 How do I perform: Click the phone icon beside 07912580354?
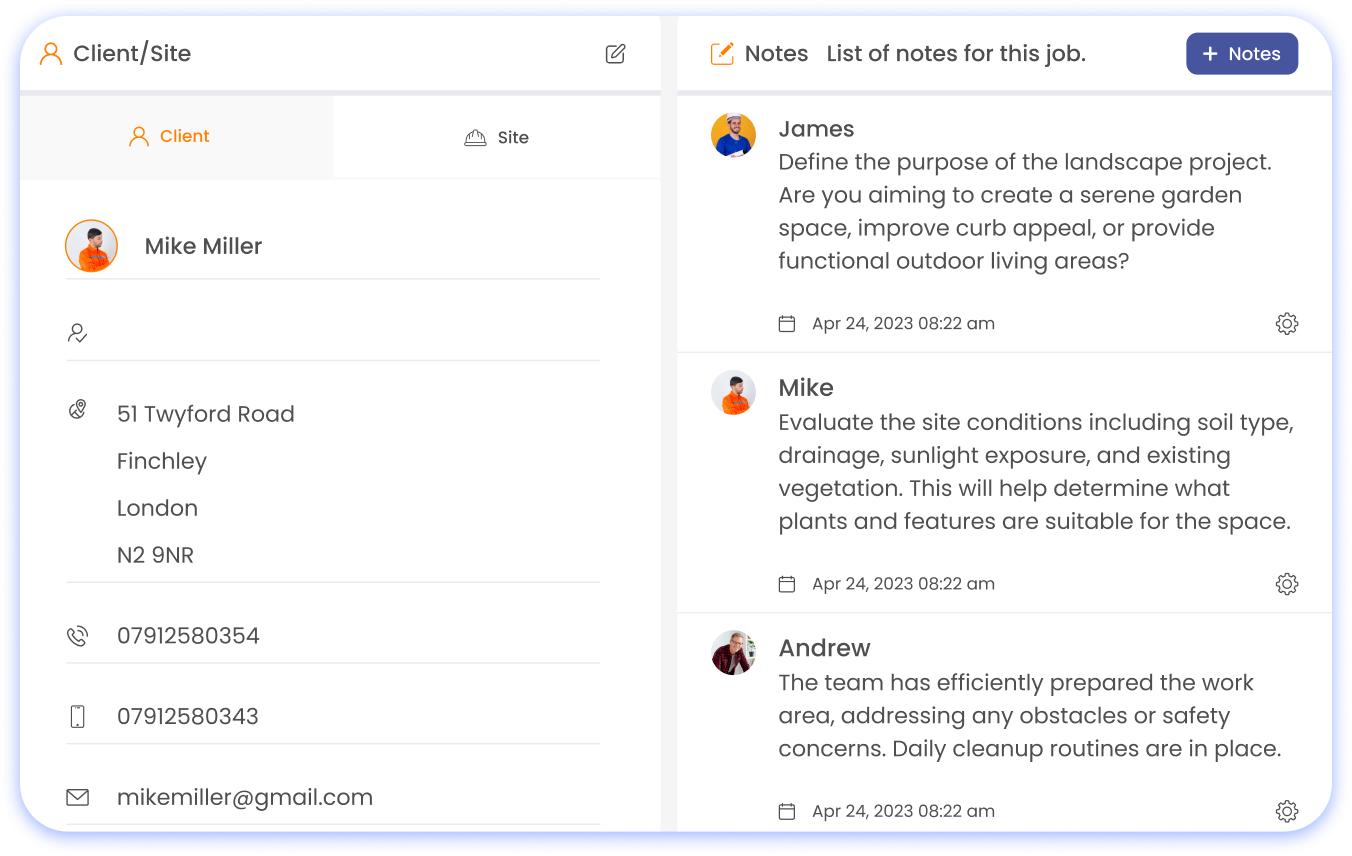coord(77,636)
